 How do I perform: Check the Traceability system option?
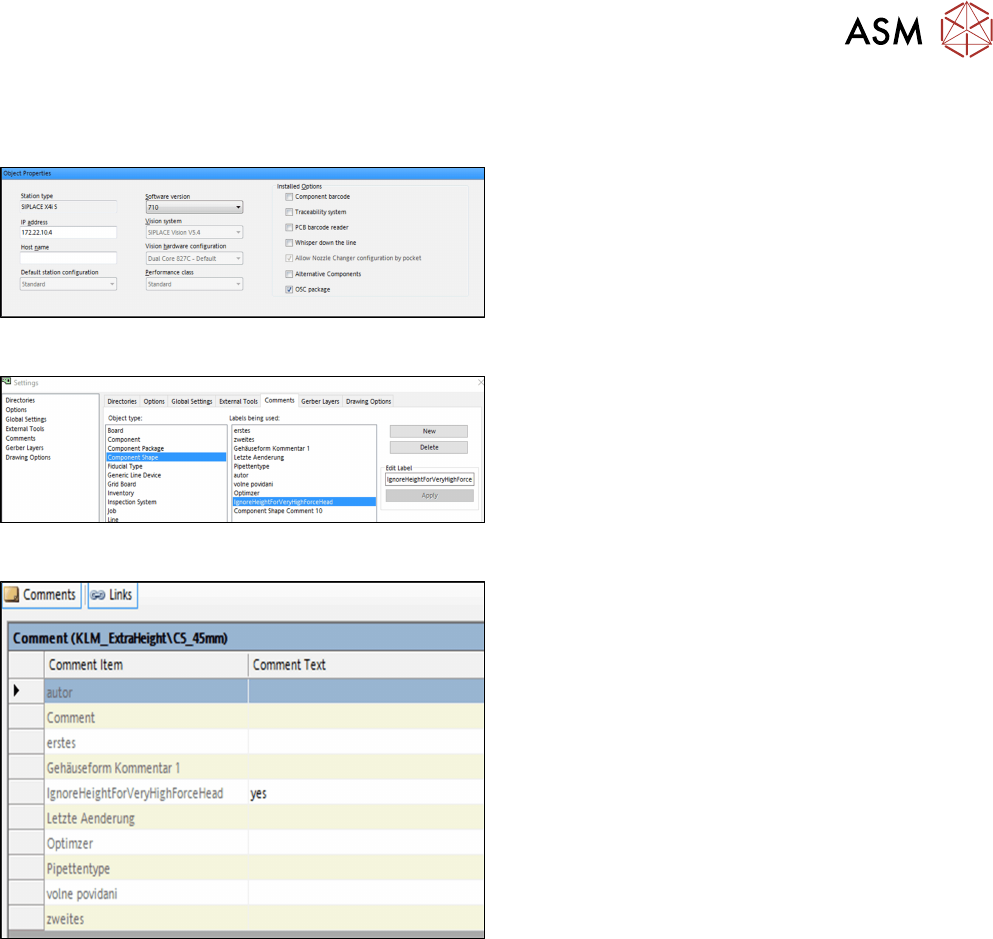pos(289,212)
